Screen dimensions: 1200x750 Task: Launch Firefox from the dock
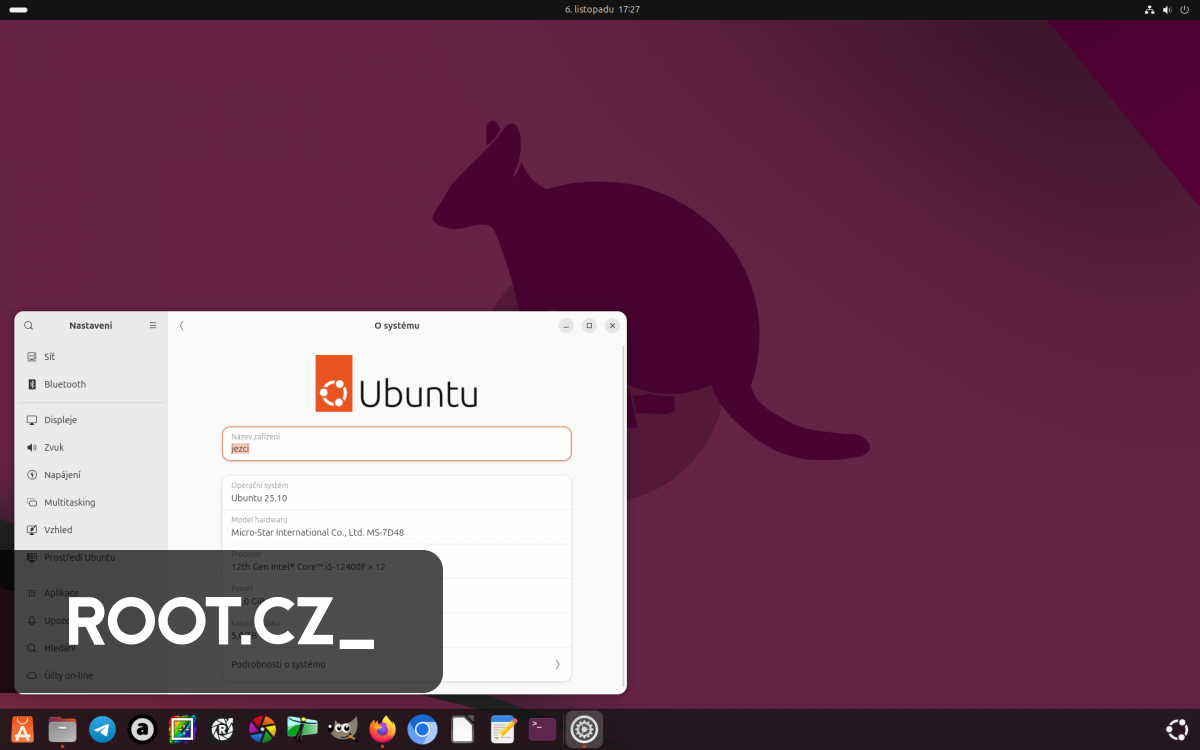382,730
